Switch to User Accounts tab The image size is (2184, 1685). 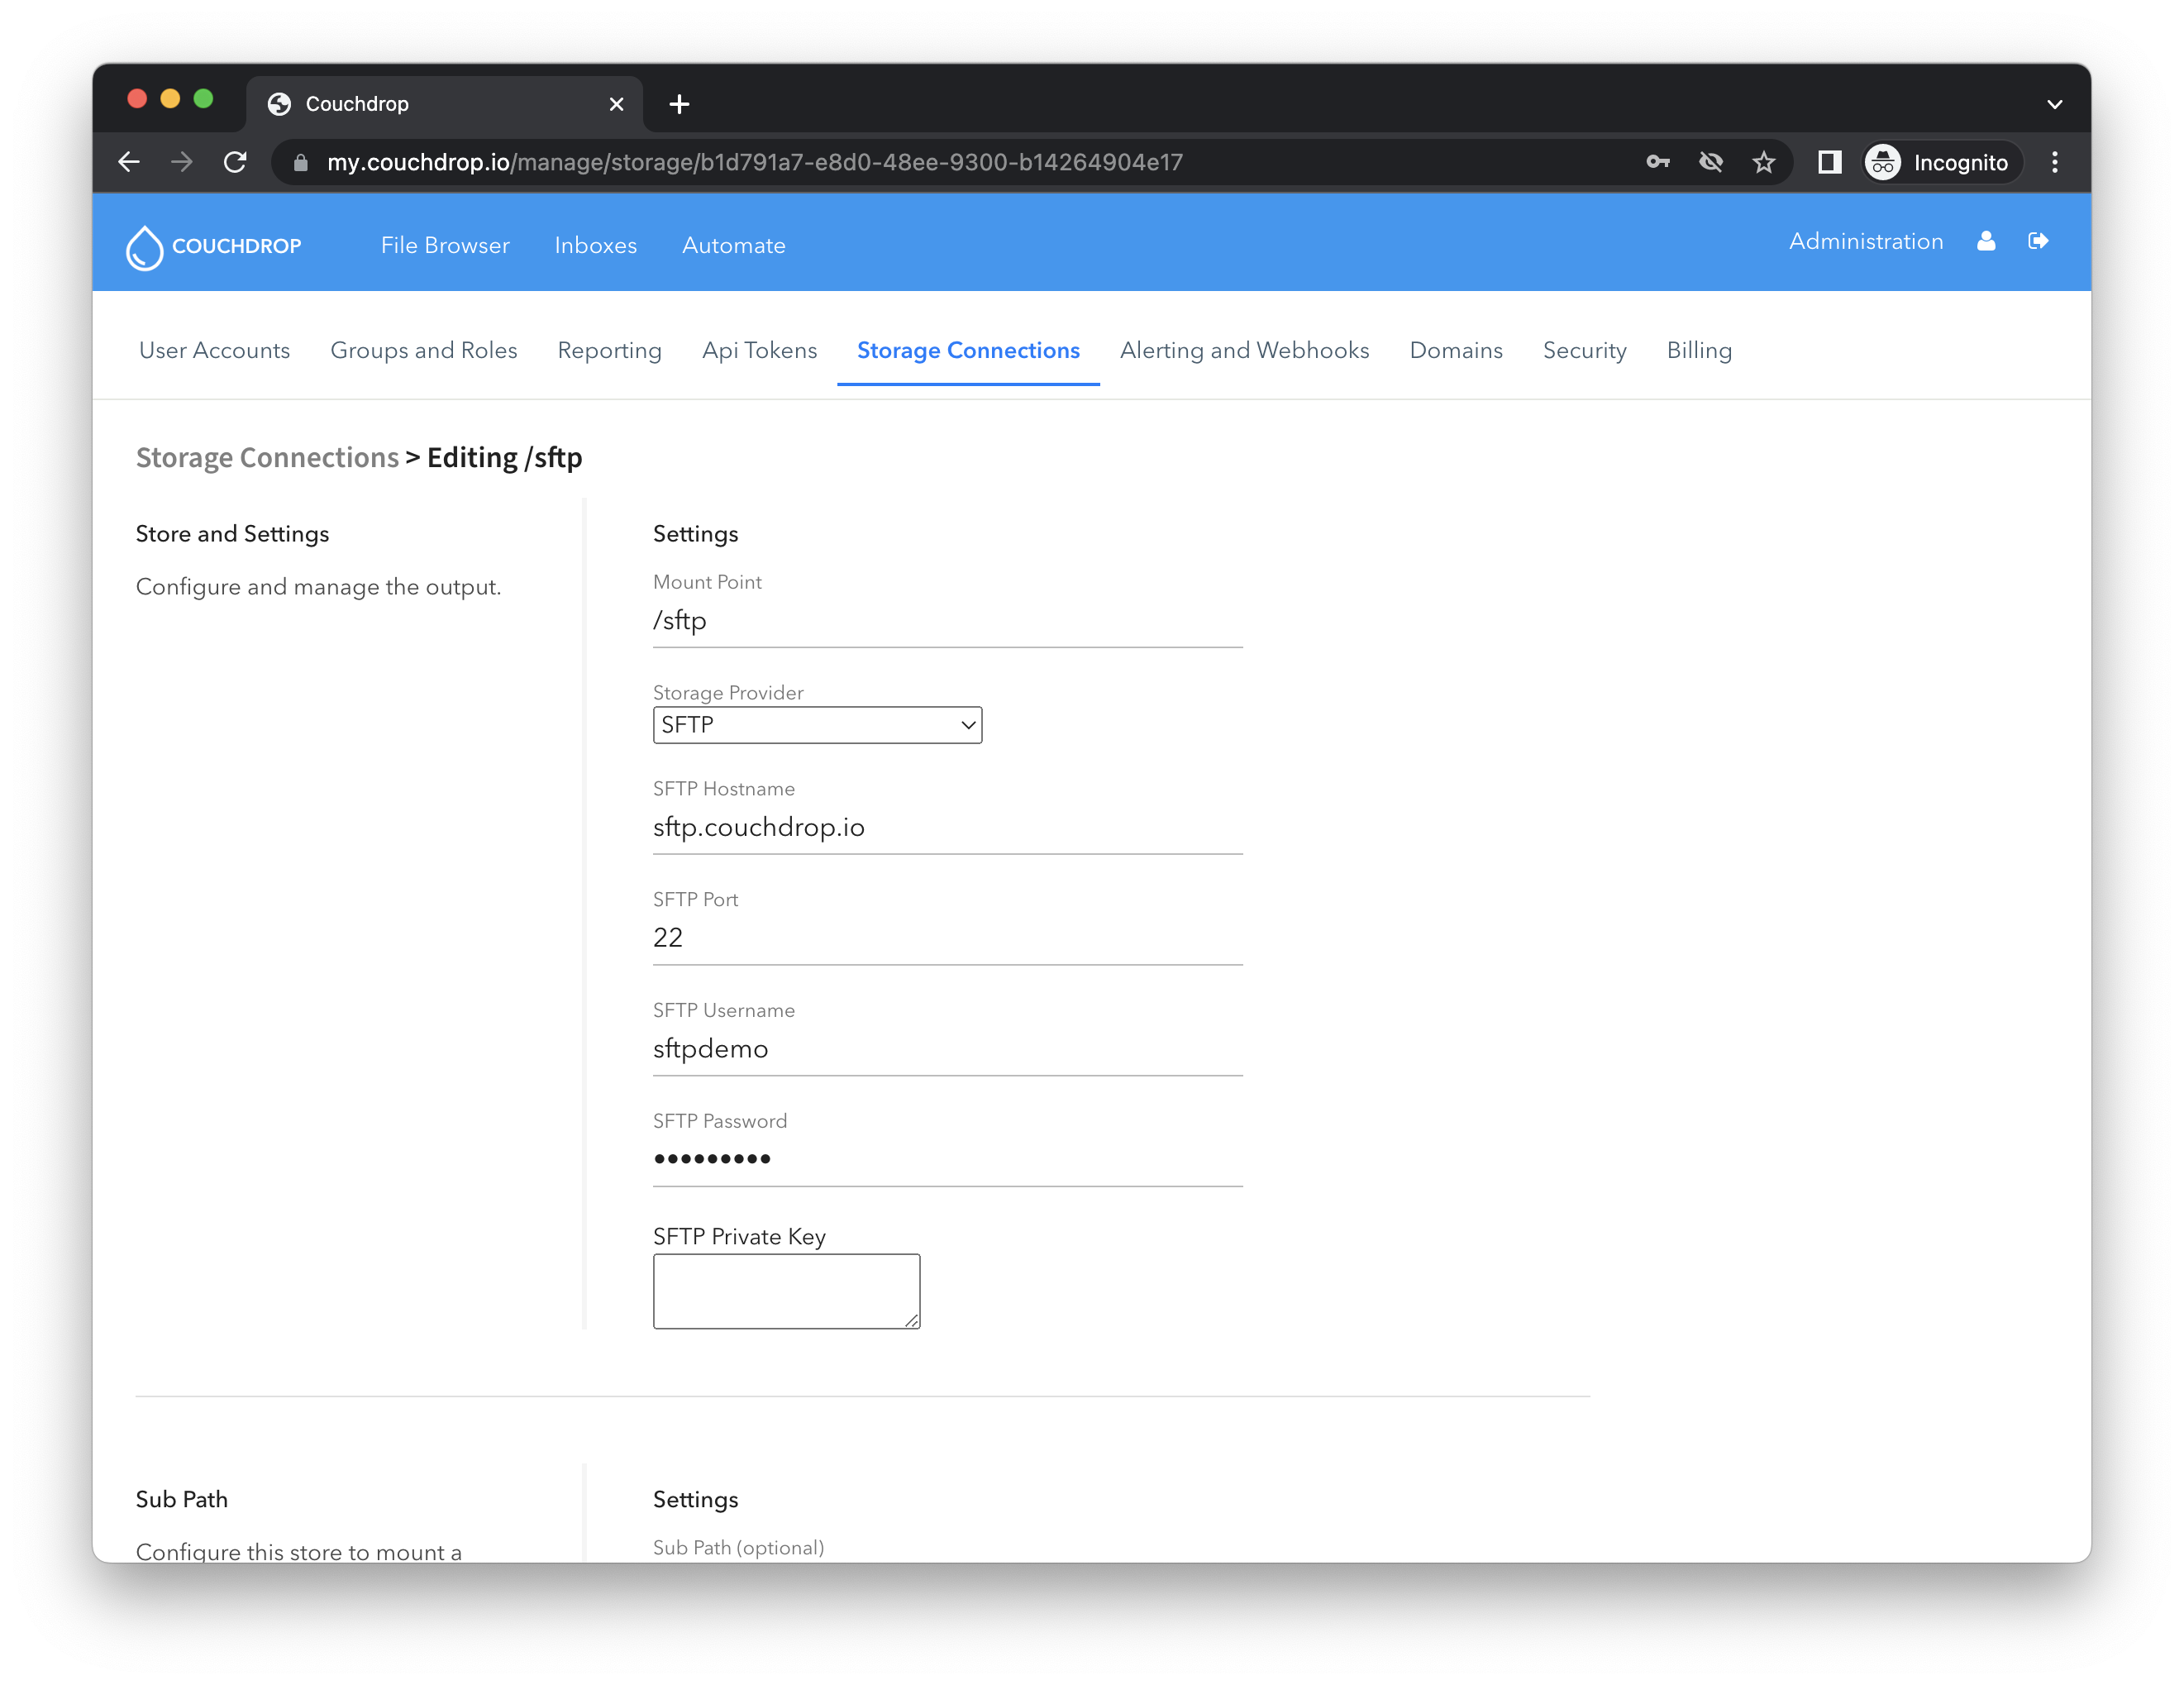click(x=214, y=350)
